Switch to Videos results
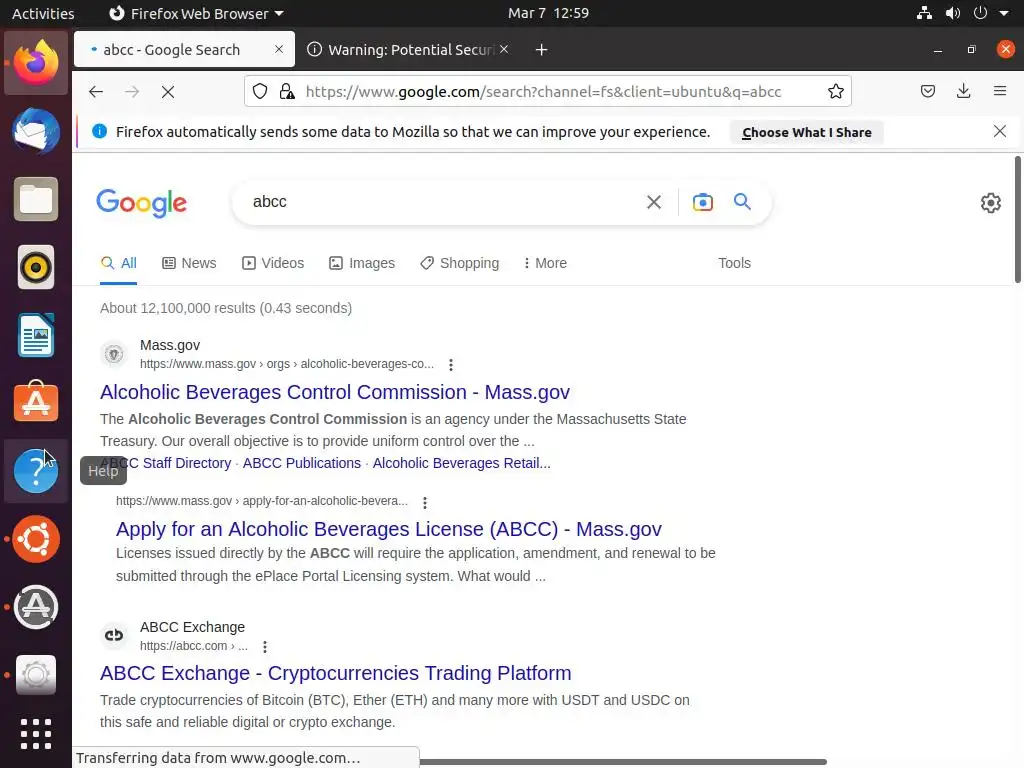This screenshot has height=768, width=1024. (273, 263)
